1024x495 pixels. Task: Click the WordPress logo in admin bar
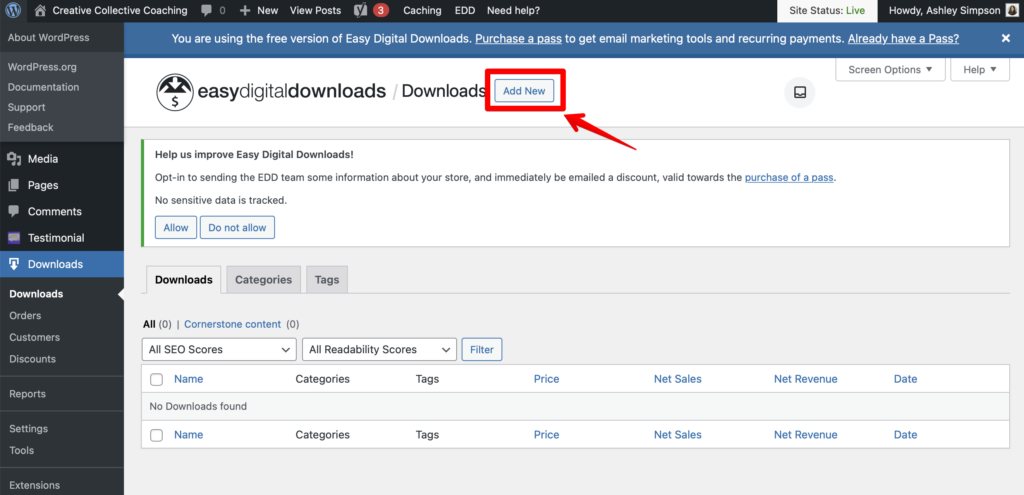coord(15,10)
